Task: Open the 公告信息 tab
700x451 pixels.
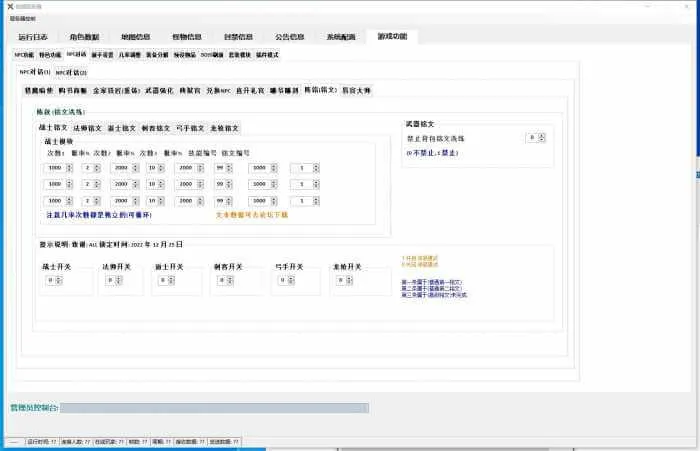Action: pos(290,37)
